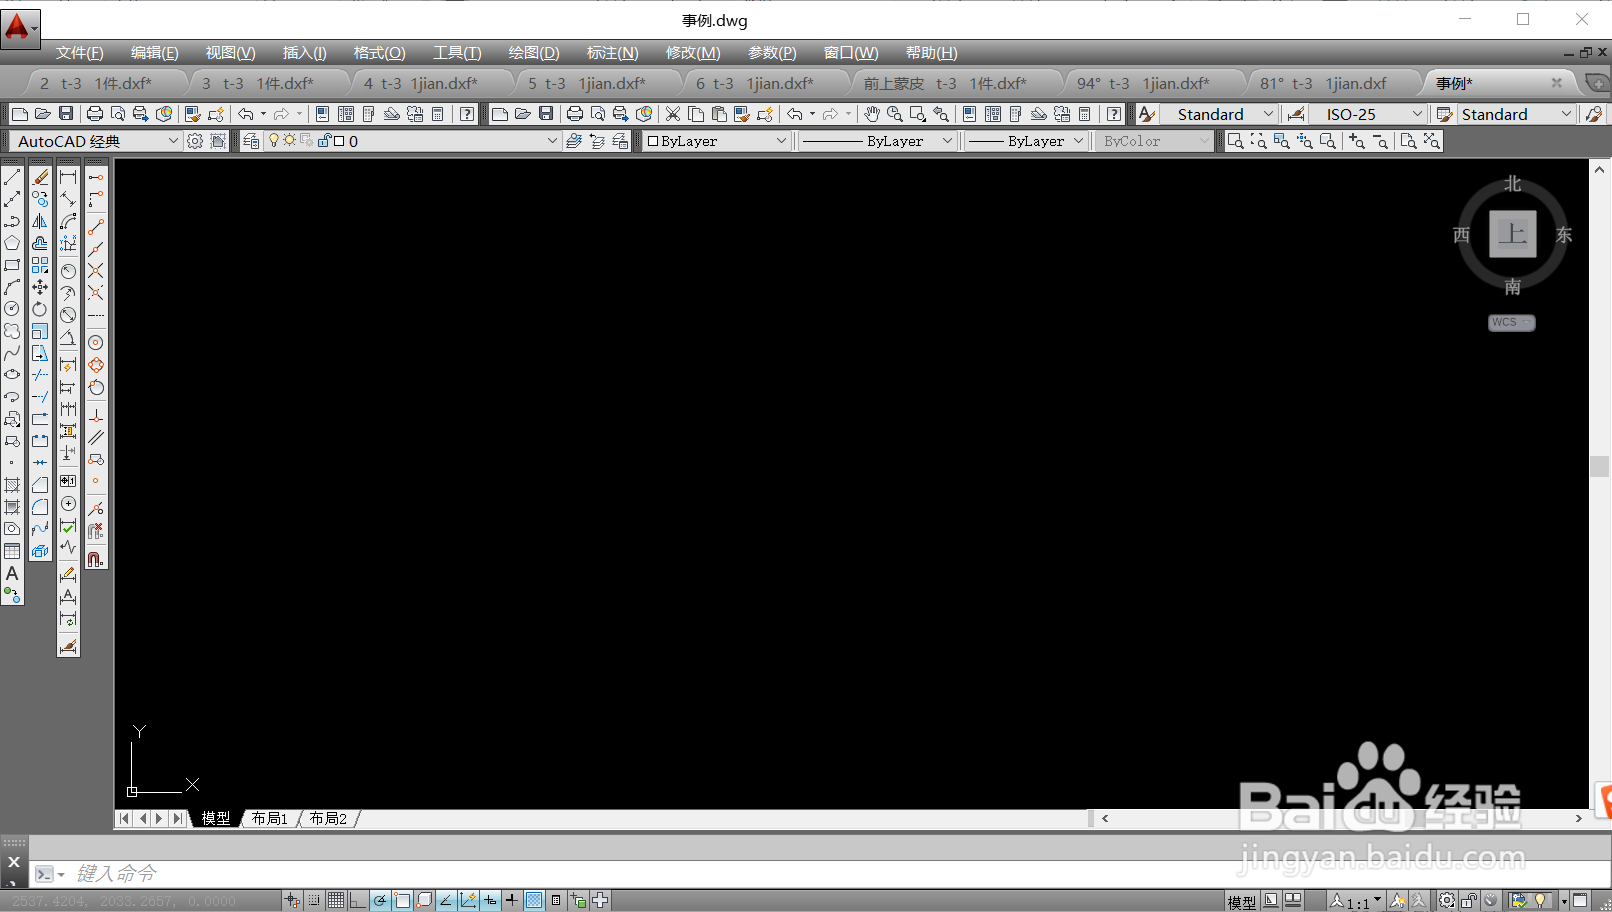Image resolution: width=1612 pixels, height=912 pixels.
Task: Toggle Object Snap in status bar
Action: point(402,900)
